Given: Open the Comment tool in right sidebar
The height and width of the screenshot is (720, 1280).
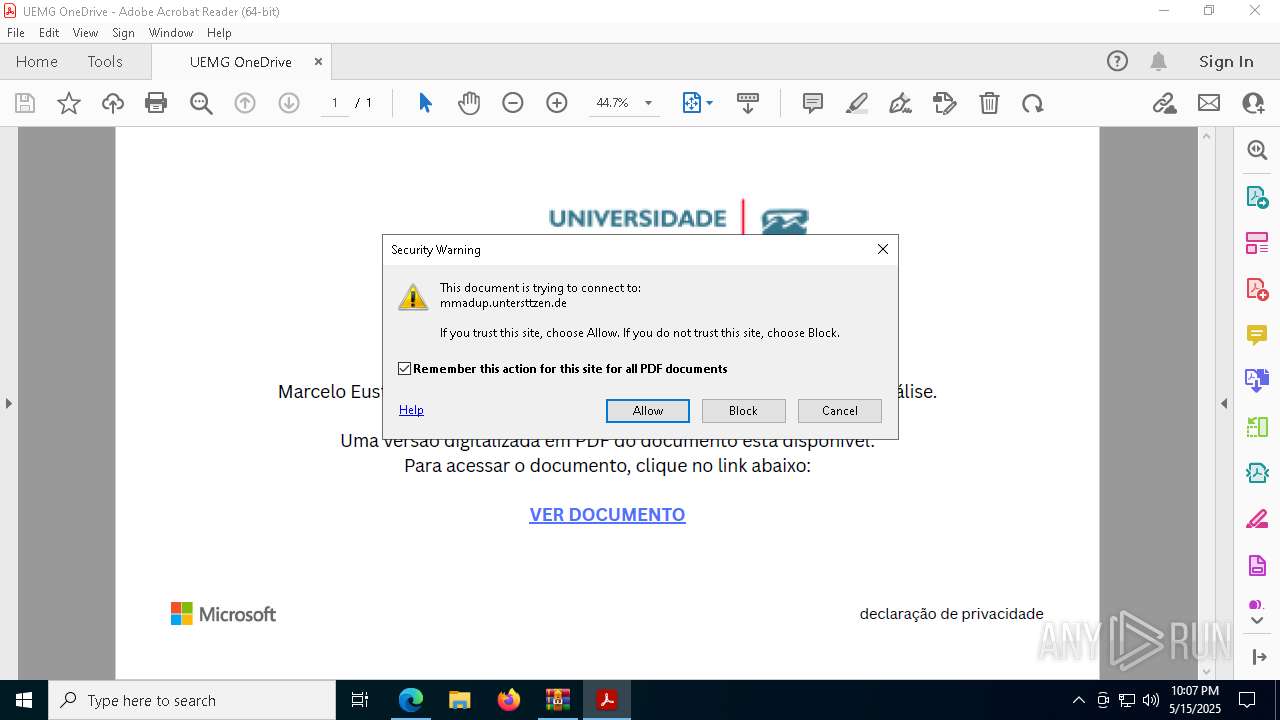Looking at the screenshot, I should 1257,335.
